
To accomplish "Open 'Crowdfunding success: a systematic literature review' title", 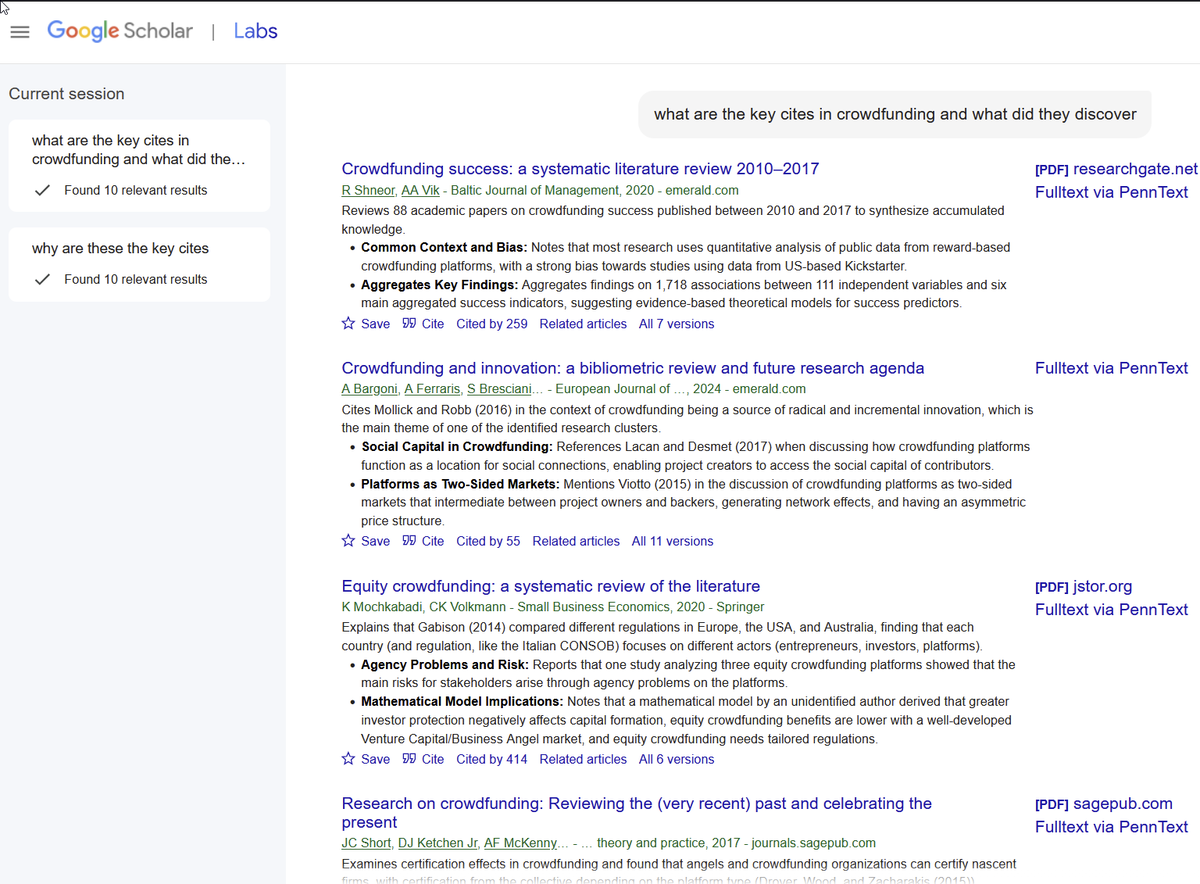I will click(x=580, y=169).
